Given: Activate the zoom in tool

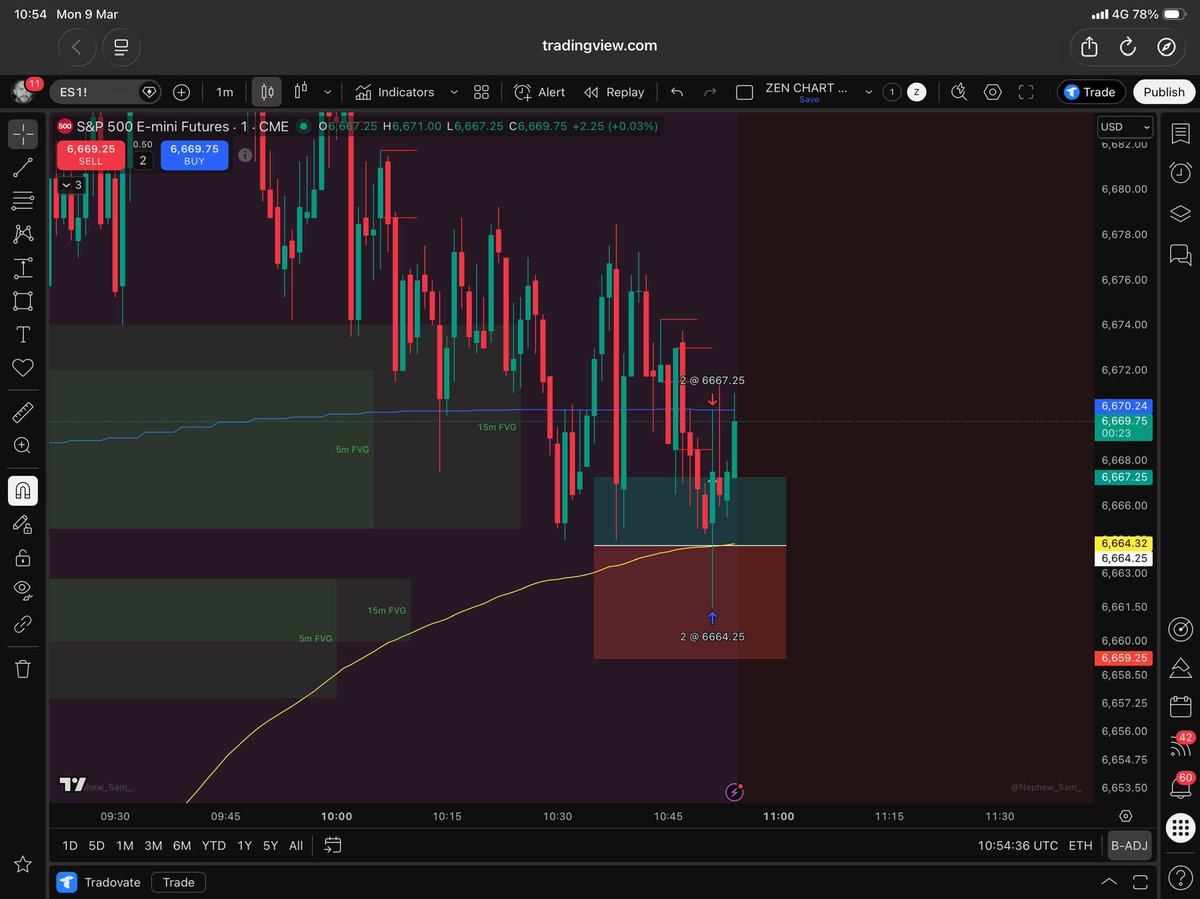Looking at the screenshot, I should coord(22,446).
